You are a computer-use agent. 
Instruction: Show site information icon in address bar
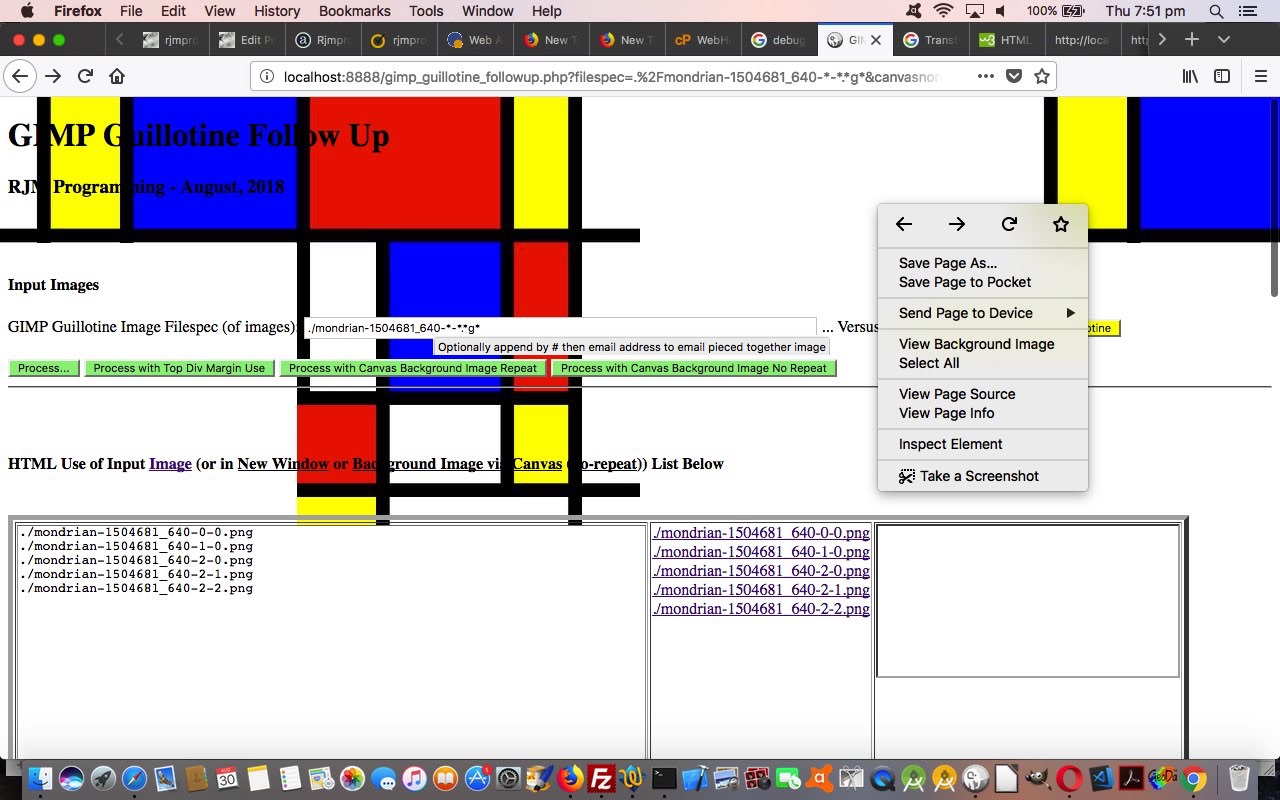(267, 76)
